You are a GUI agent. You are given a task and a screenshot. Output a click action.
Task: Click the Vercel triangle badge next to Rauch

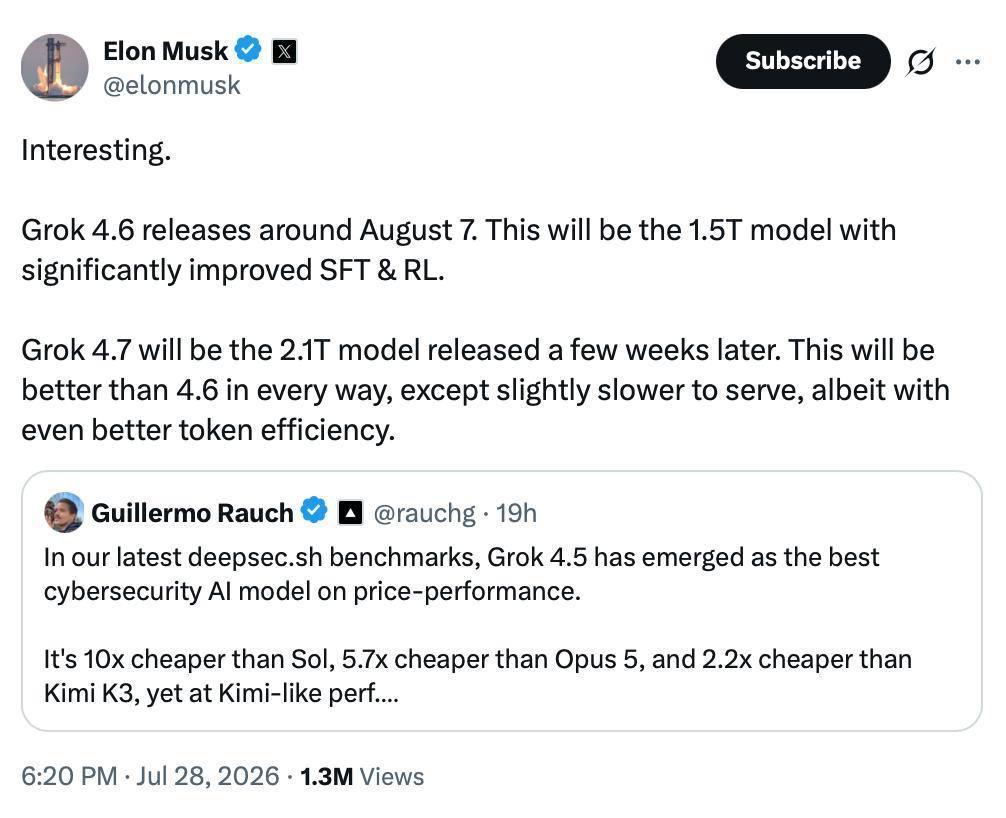(x=350, y=513)
